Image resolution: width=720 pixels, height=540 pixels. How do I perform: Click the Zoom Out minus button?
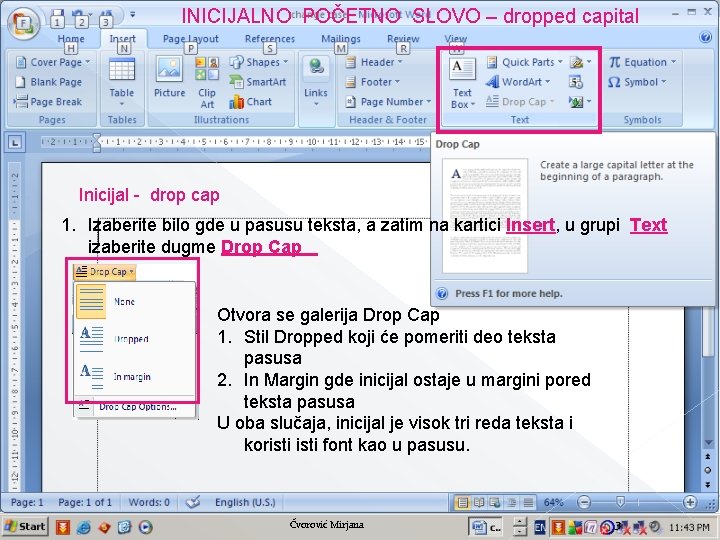click(584, 502)
